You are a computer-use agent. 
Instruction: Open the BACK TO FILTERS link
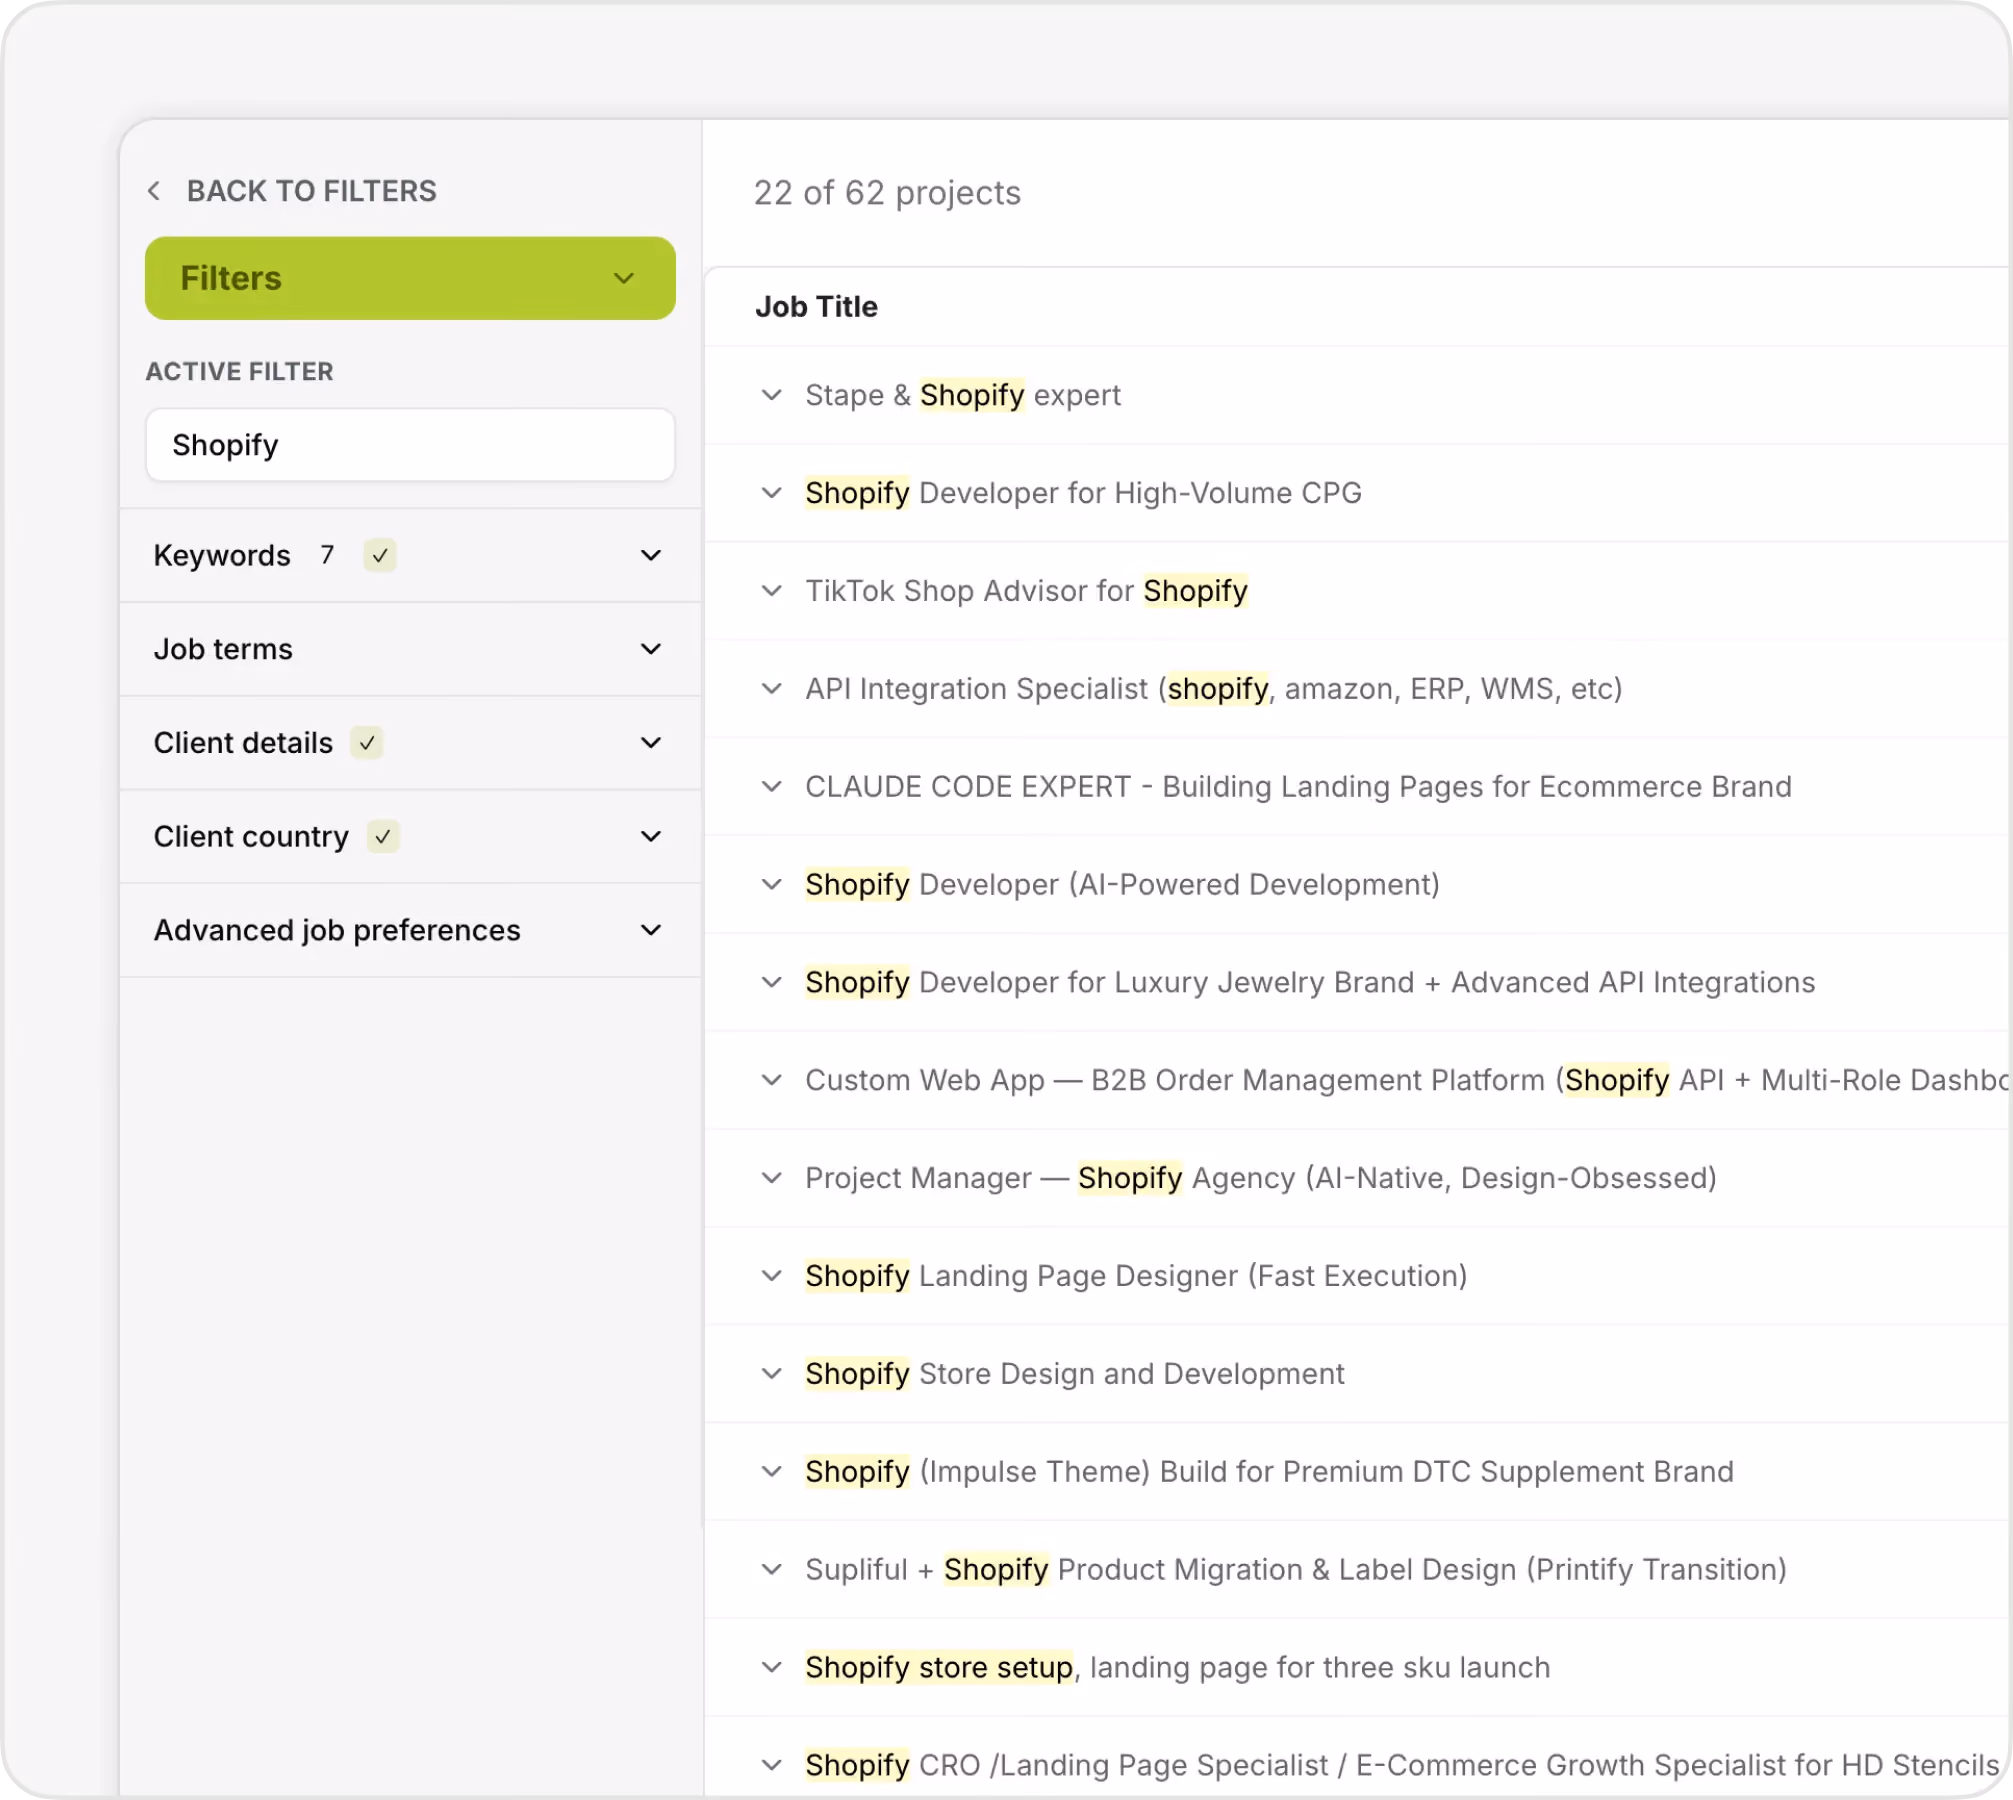[311, 191]
